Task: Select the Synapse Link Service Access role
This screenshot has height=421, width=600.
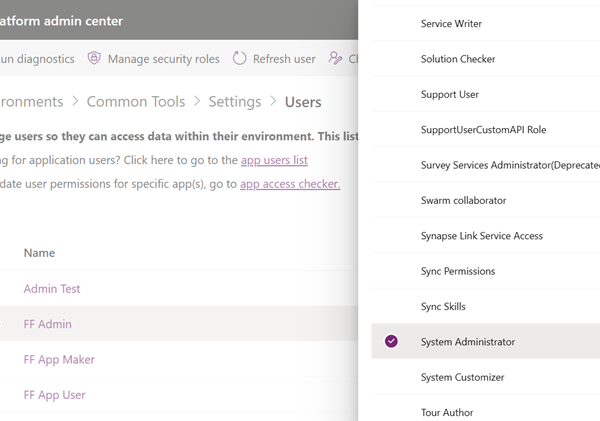Action: point(482,236)
